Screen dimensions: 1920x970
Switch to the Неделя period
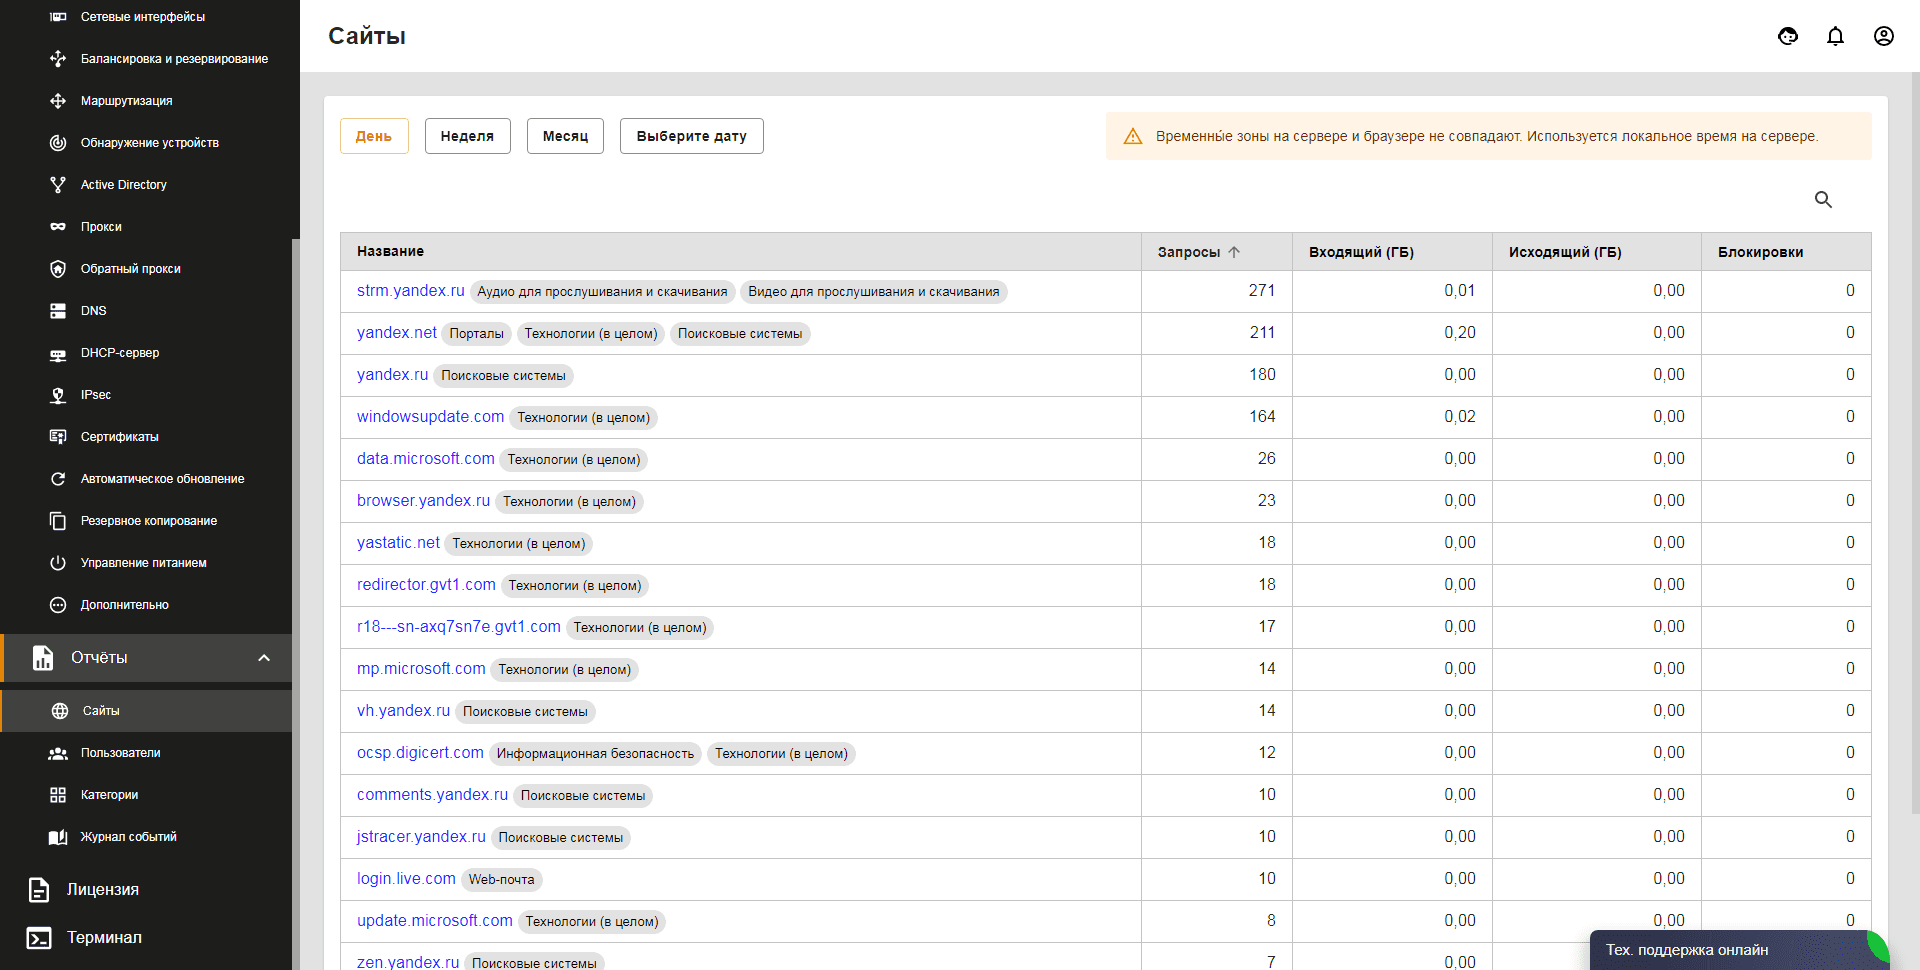pyautogui.click(x=467, y=136)
